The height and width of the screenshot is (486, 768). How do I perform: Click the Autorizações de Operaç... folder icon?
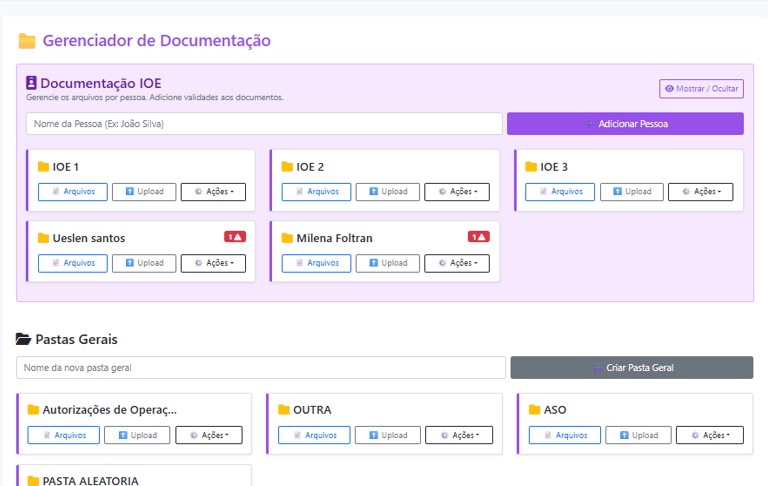(x=33, y=410)
